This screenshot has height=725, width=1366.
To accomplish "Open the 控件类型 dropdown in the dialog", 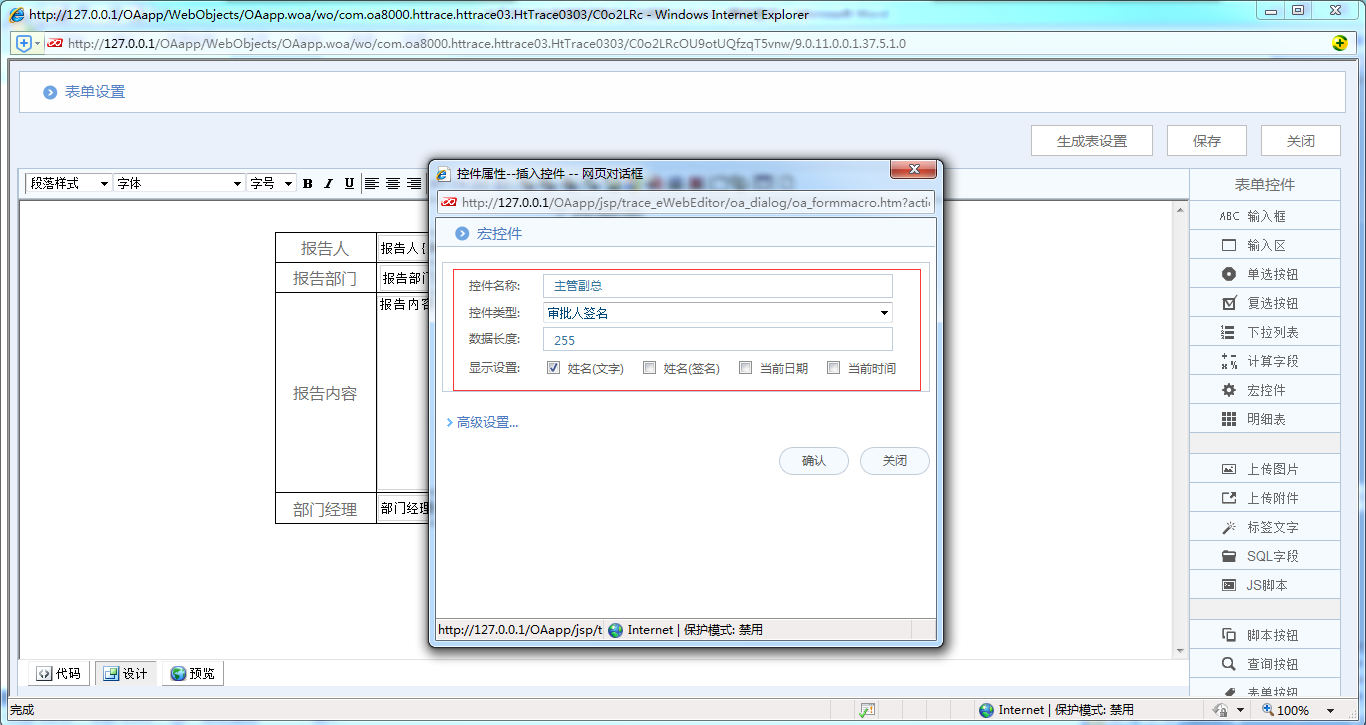I will tap(884, 312).
